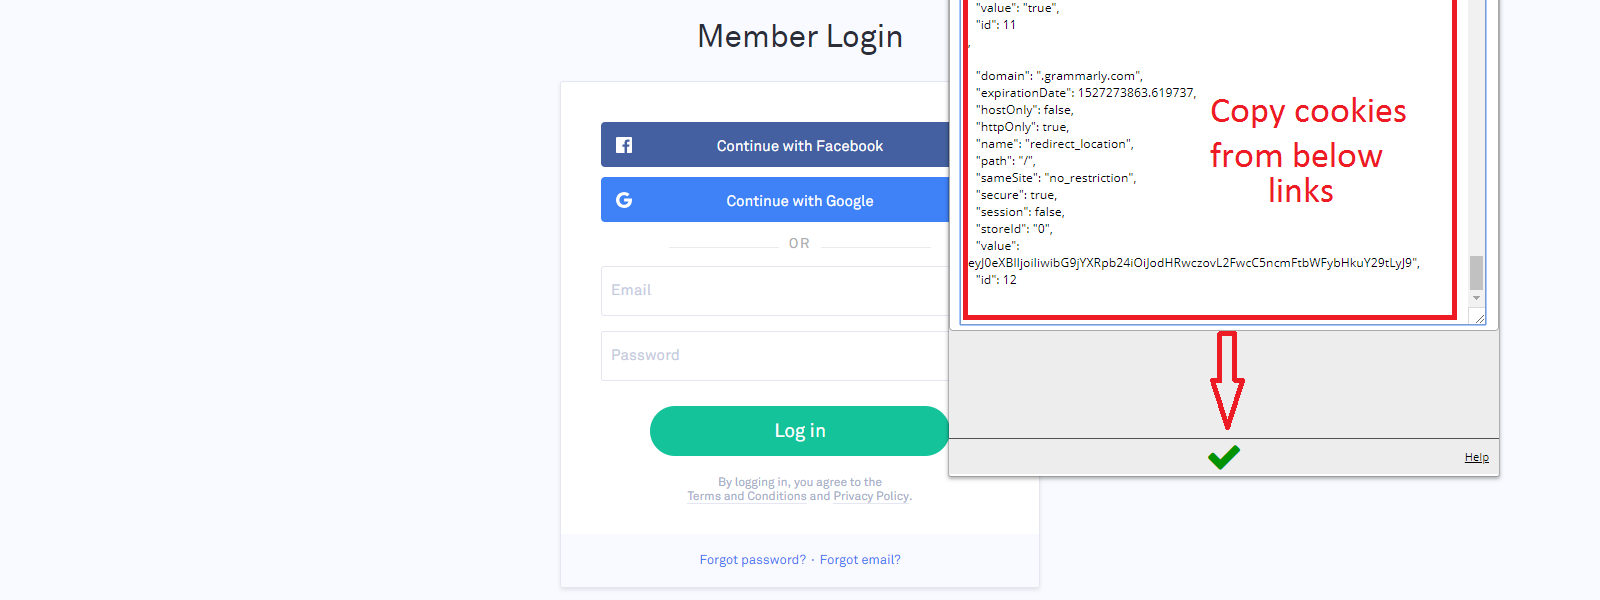1600x600 pixels.
Task: Click the Facebook logo icon
Action: coord(624,145)
